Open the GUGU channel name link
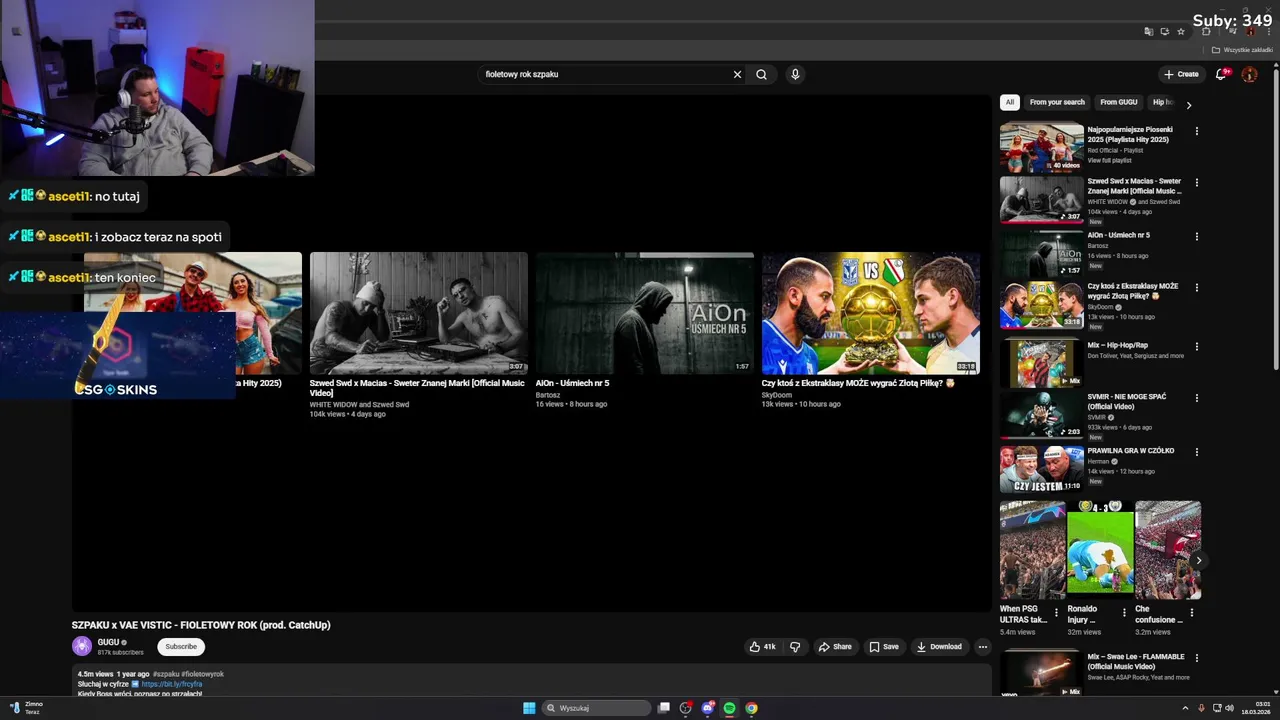Viewport: 1280px width, 720px height. click(108, 642)
